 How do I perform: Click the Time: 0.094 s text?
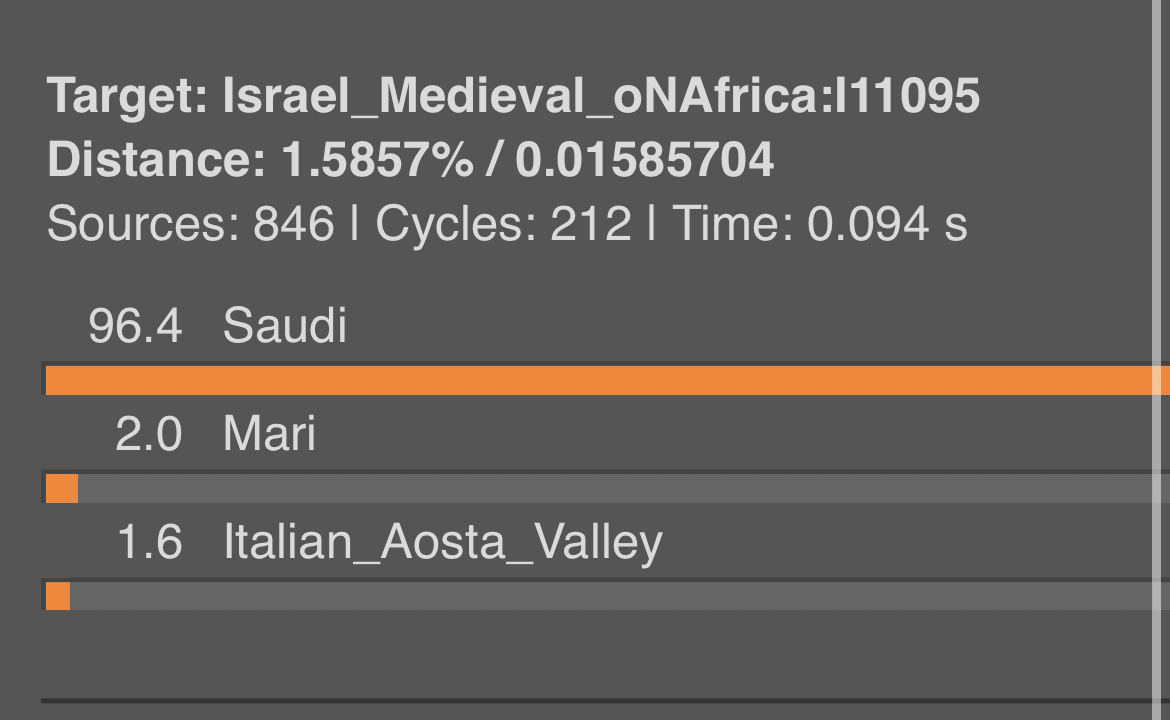[820, 223]
